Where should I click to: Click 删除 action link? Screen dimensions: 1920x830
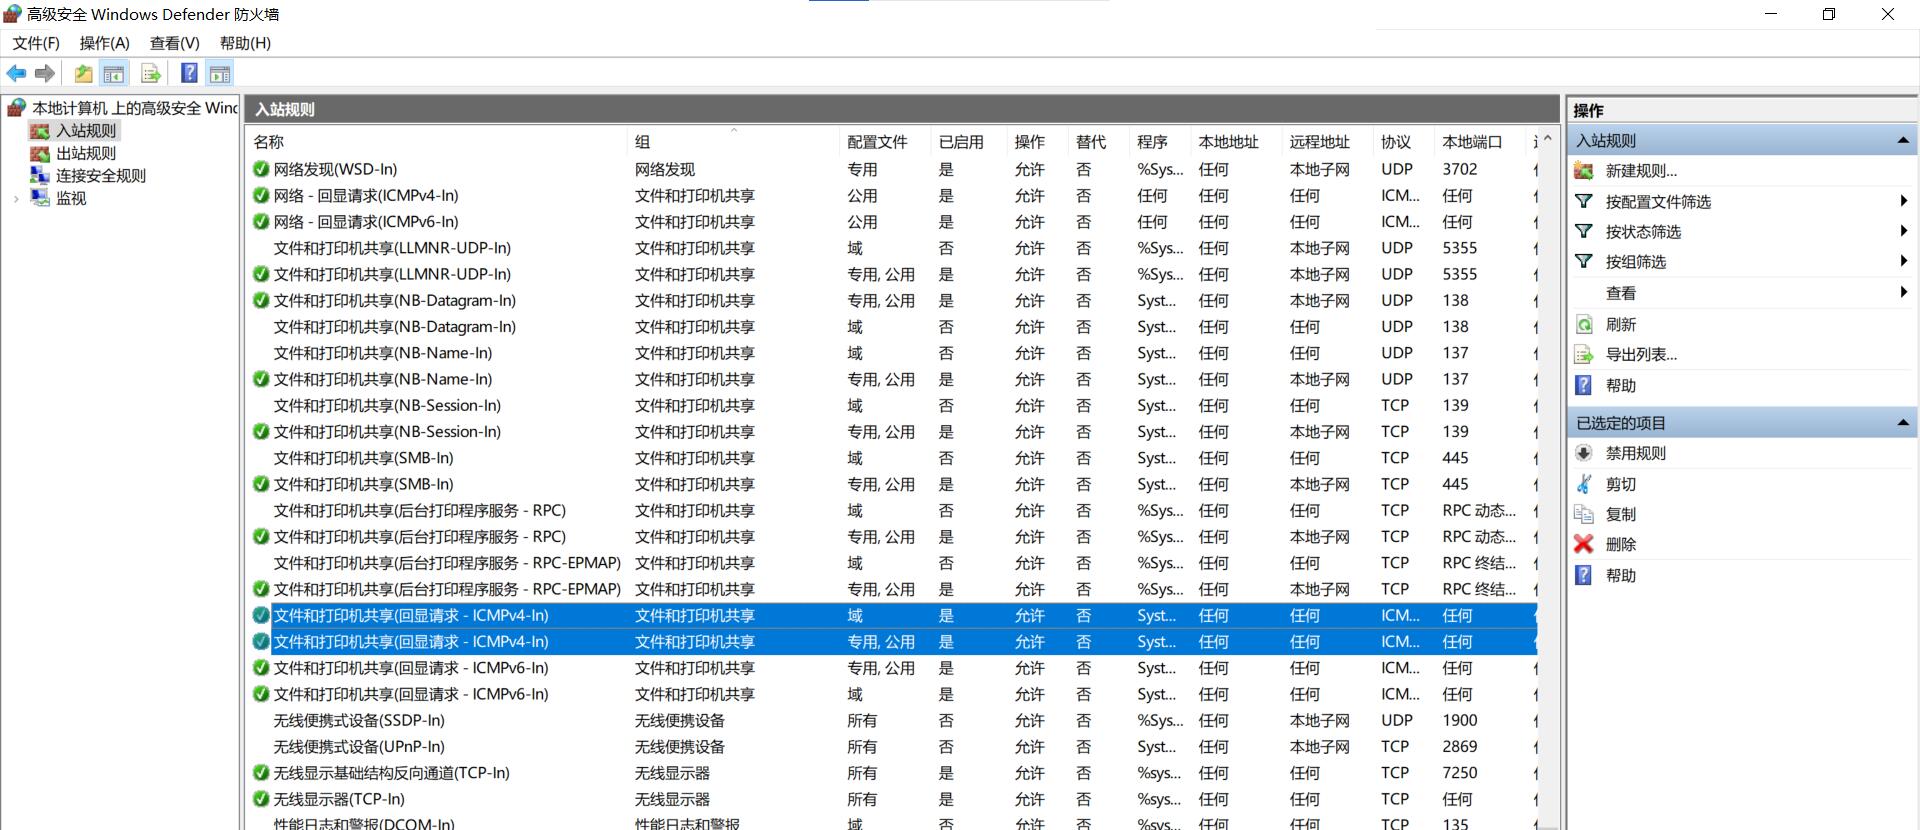tap(1621, 544)
